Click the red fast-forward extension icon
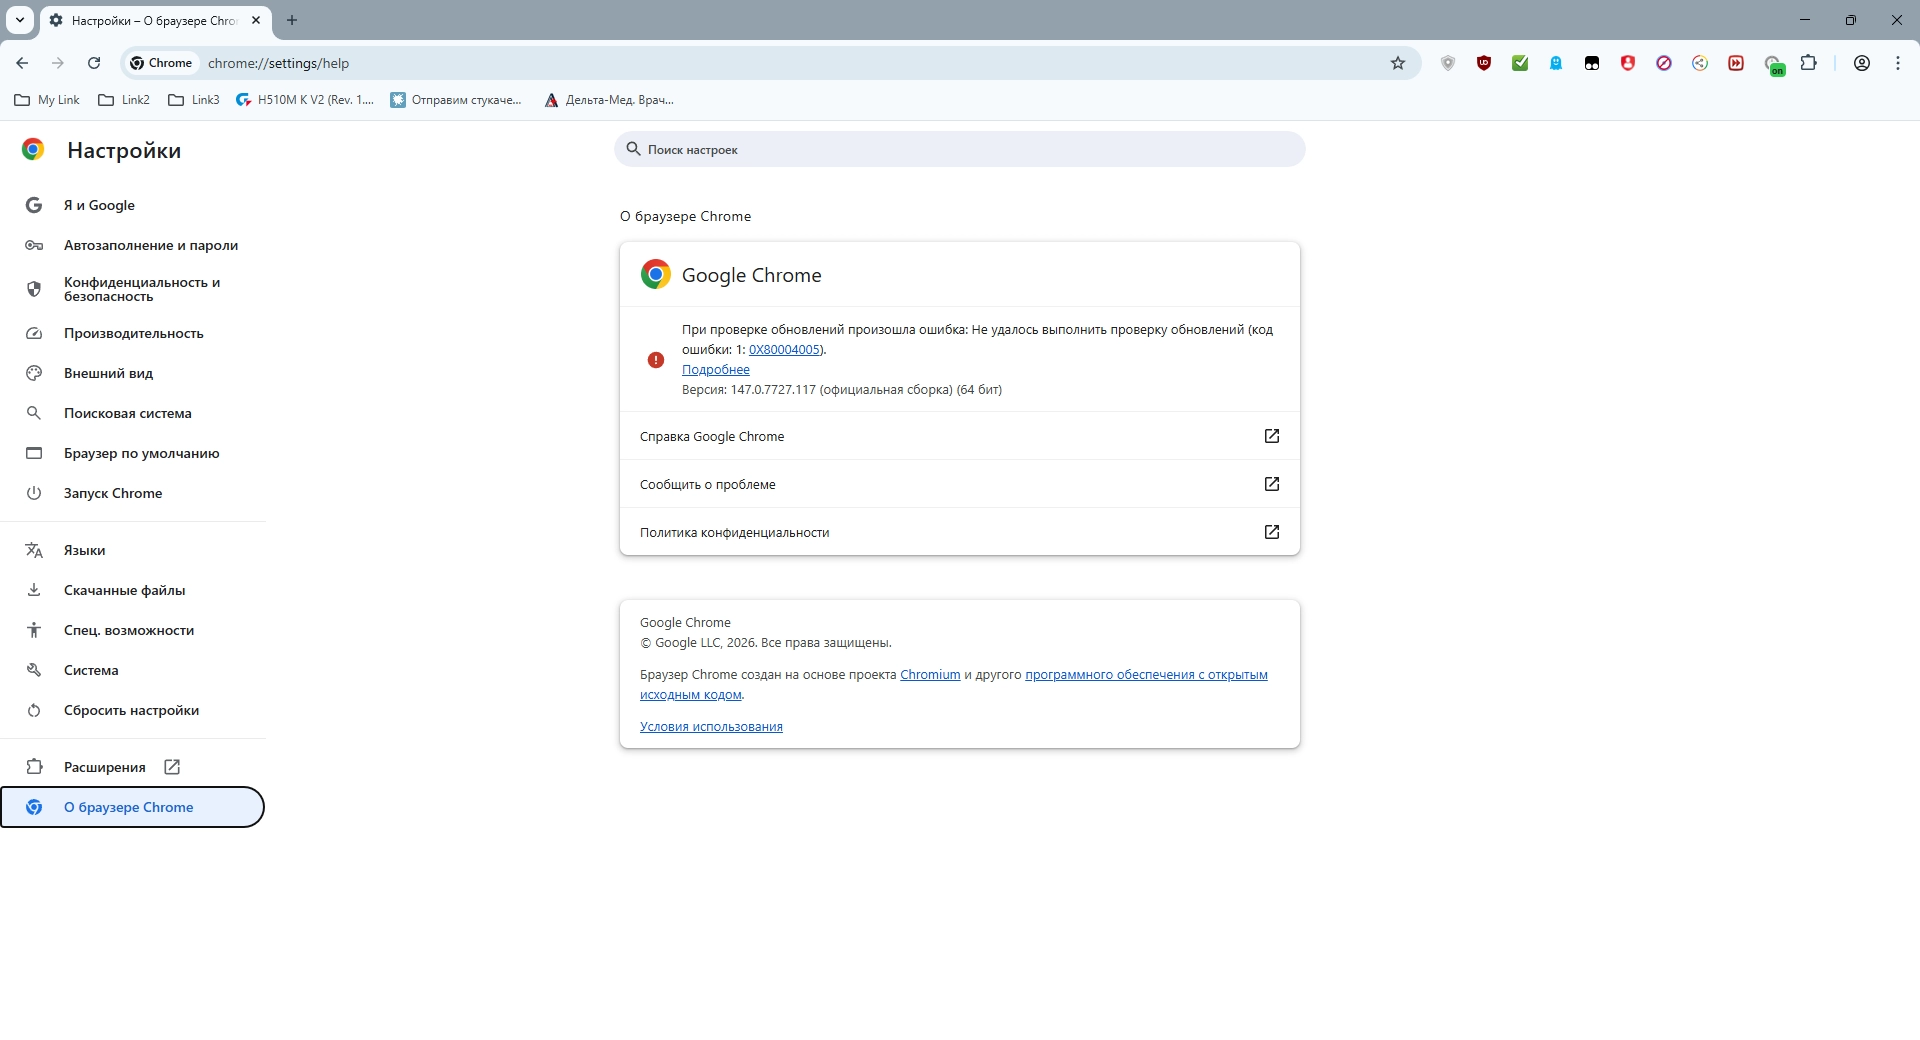1920x1040 pixels. coord(1736,63)
